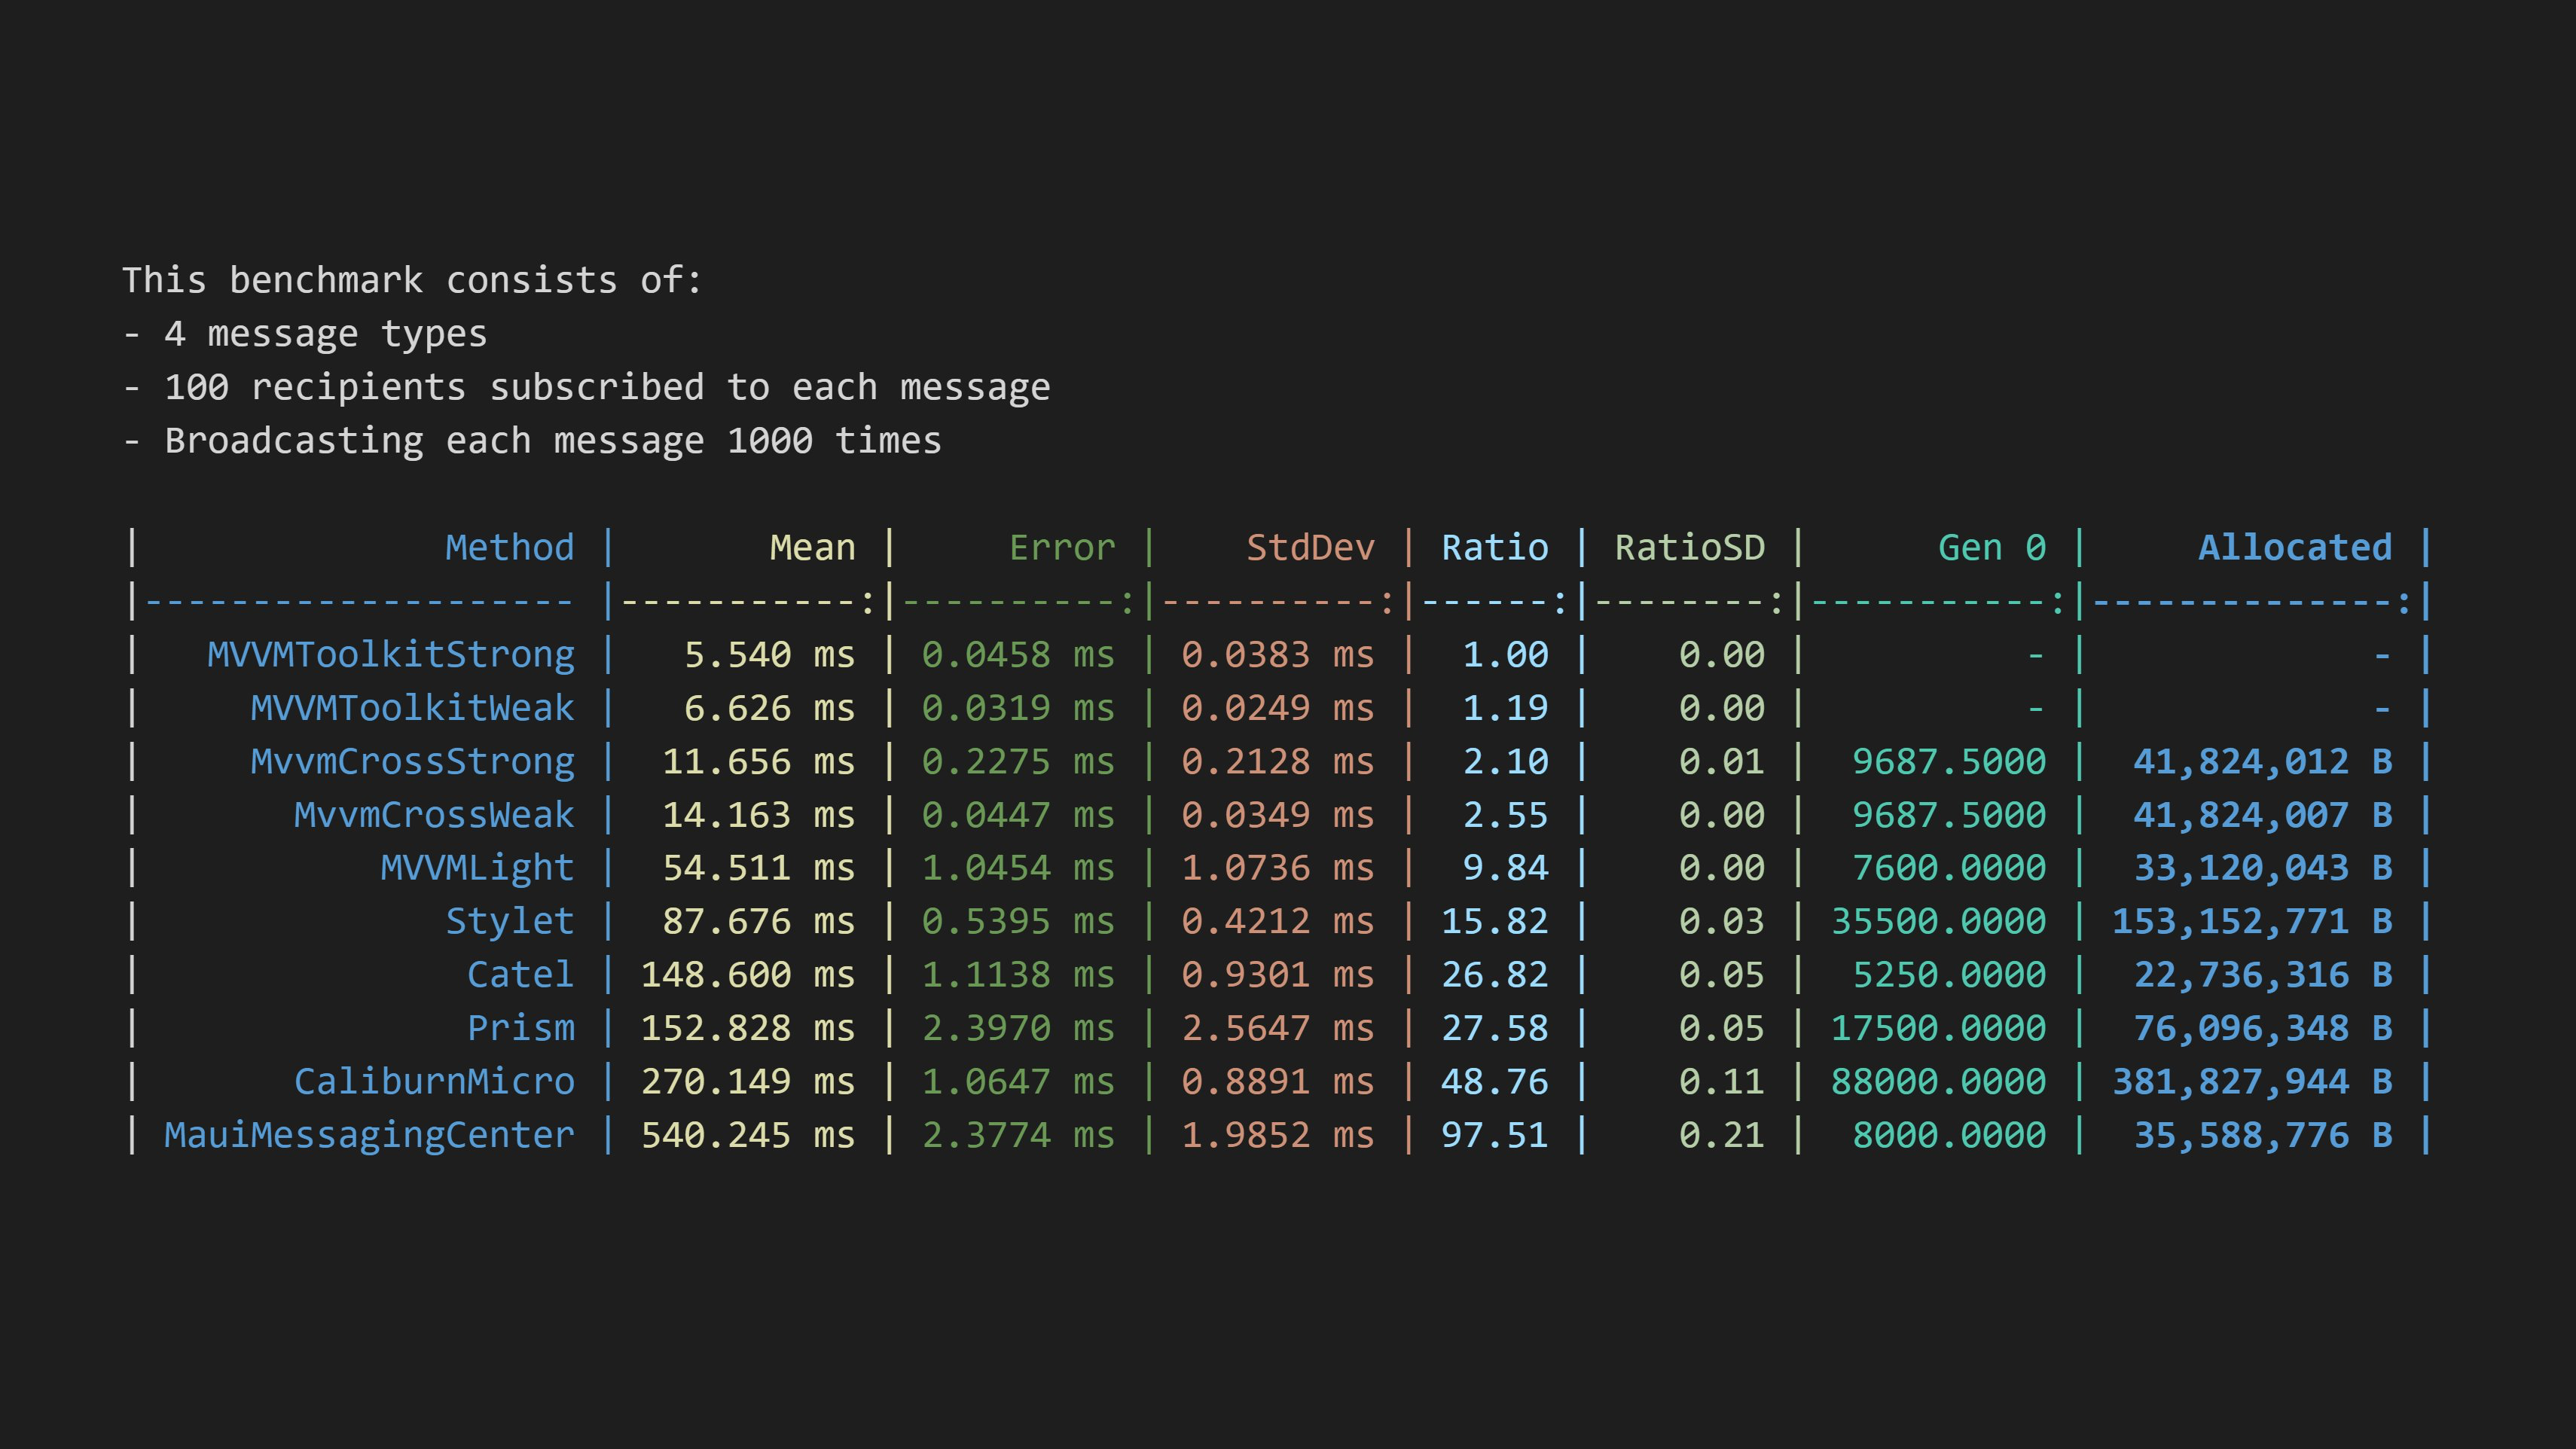2576x1449 pixels.
Task: Click the 1.19 ratio value
Action: click(x=1506, y=708)
